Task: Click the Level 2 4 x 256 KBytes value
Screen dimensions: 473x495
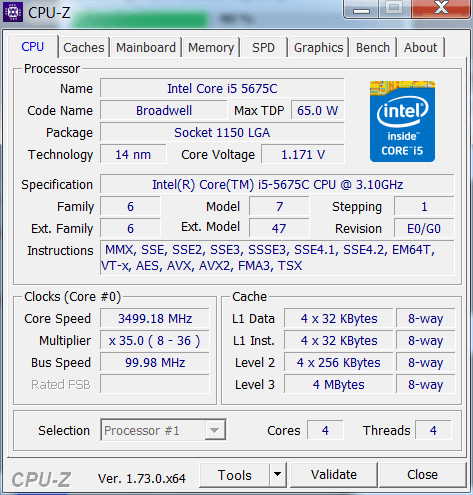Action: pos(339,363)
